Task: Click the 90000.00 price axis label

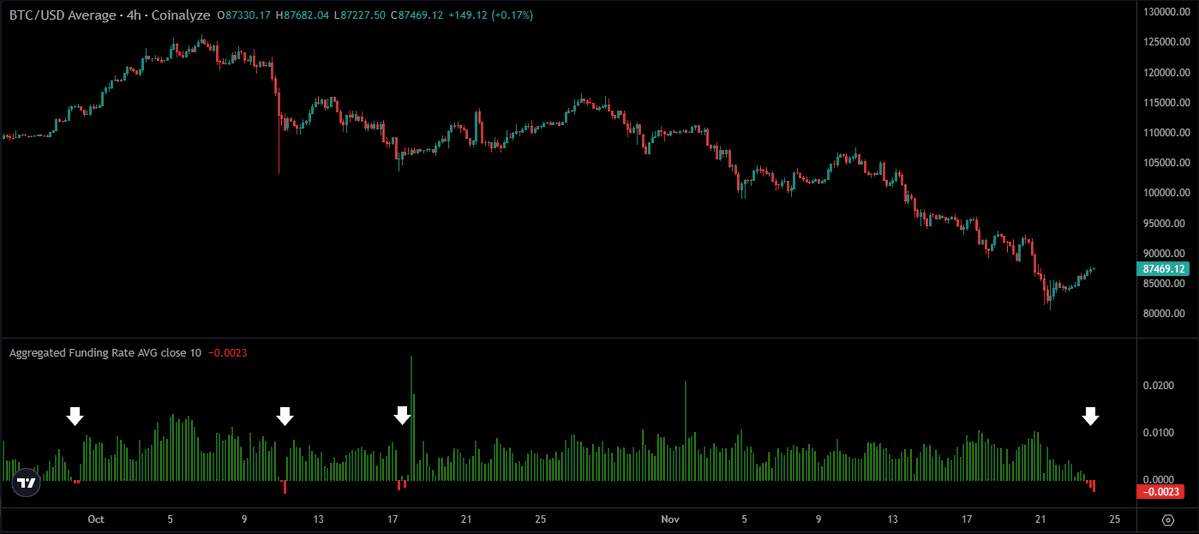Action: tap(1166, 254)
